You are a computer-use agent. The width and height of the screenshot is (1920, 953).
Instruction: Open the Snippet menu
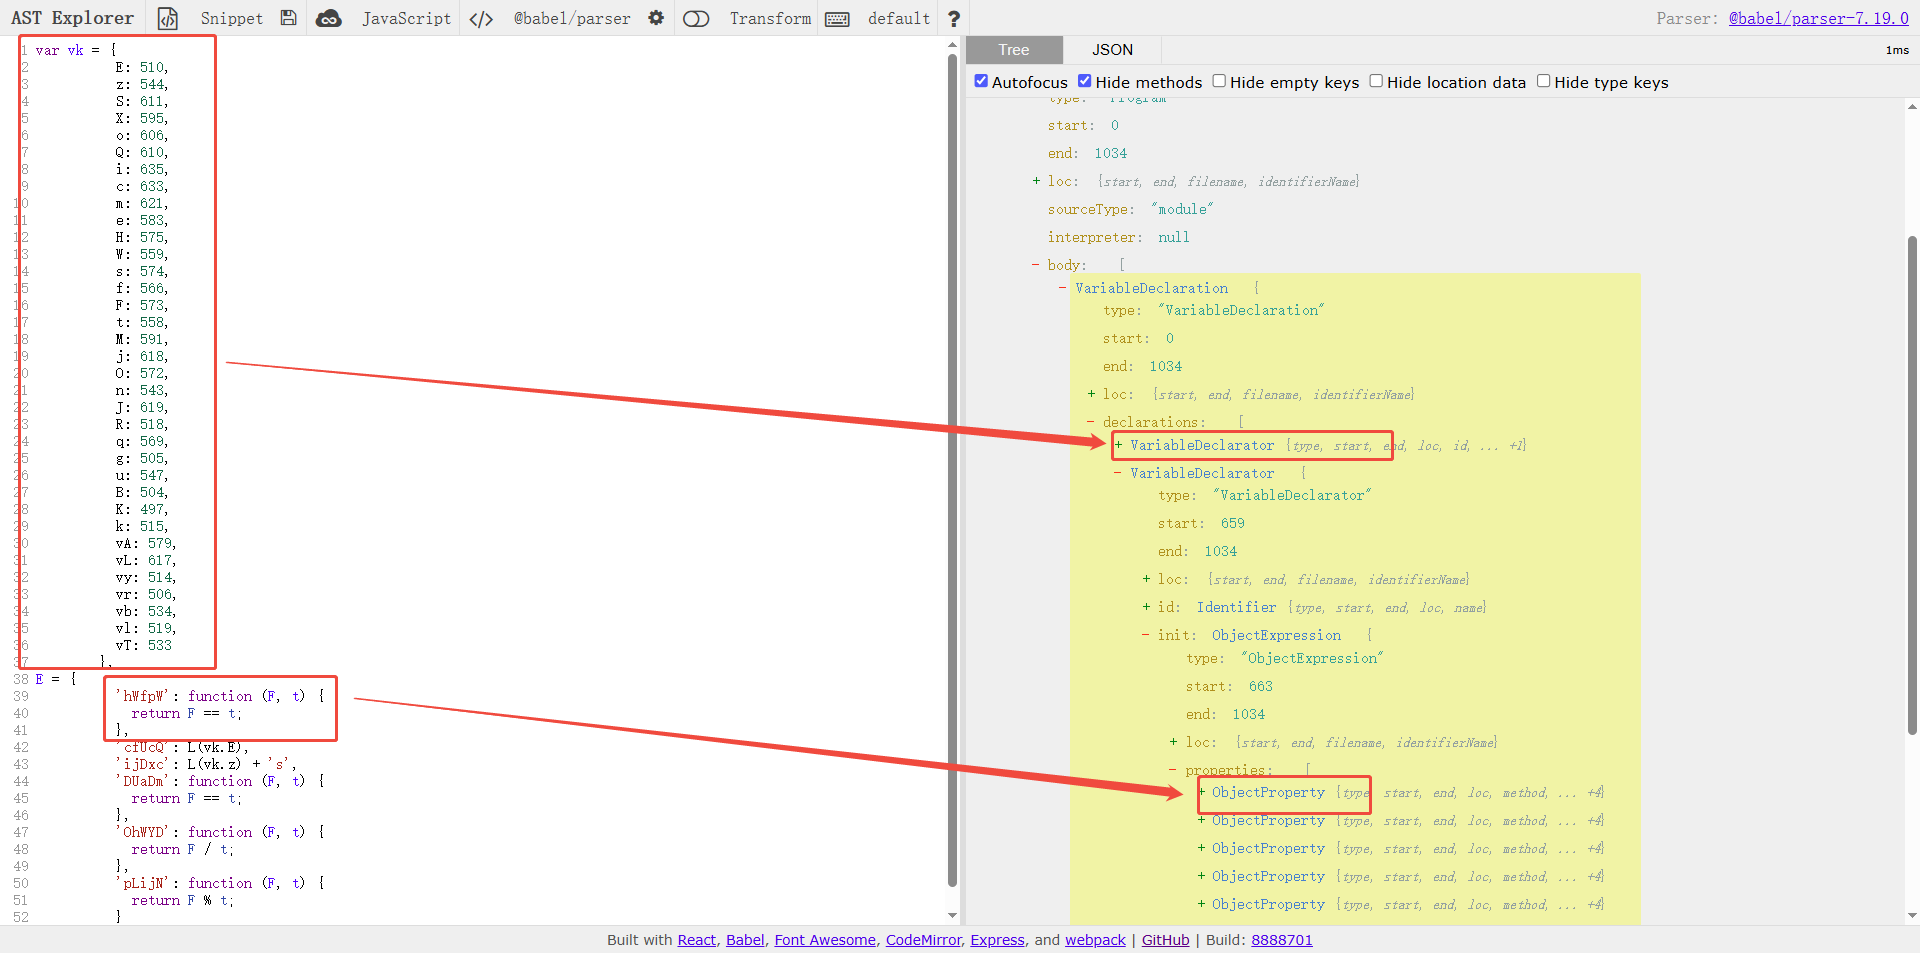click(x=231, y=18)
